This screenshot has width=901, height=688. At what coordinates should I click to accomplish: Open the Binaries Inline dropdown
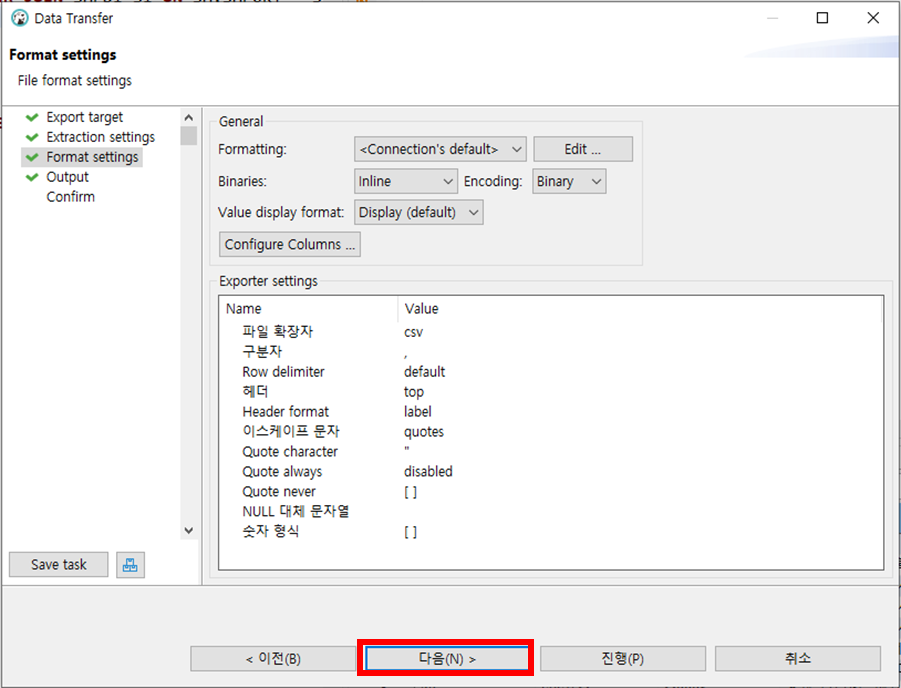pos(406,181)
